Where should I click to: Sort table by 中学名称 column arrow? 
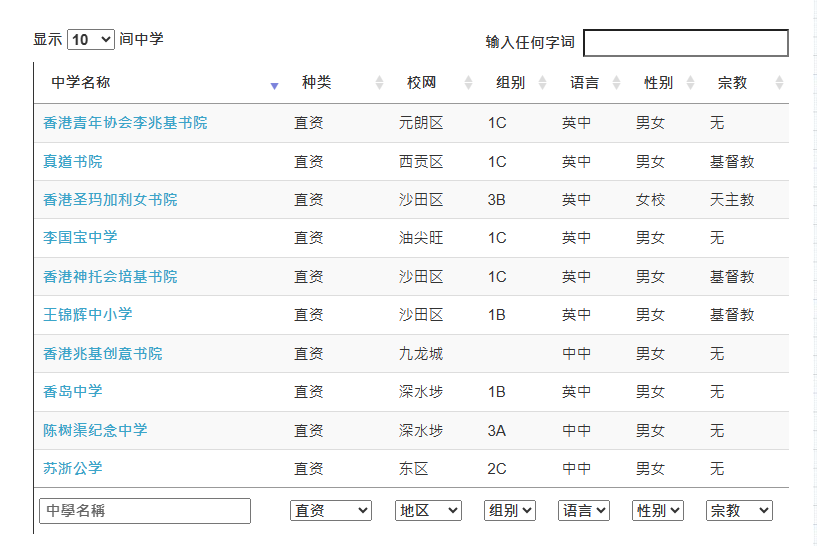click(x=274, y=86)
